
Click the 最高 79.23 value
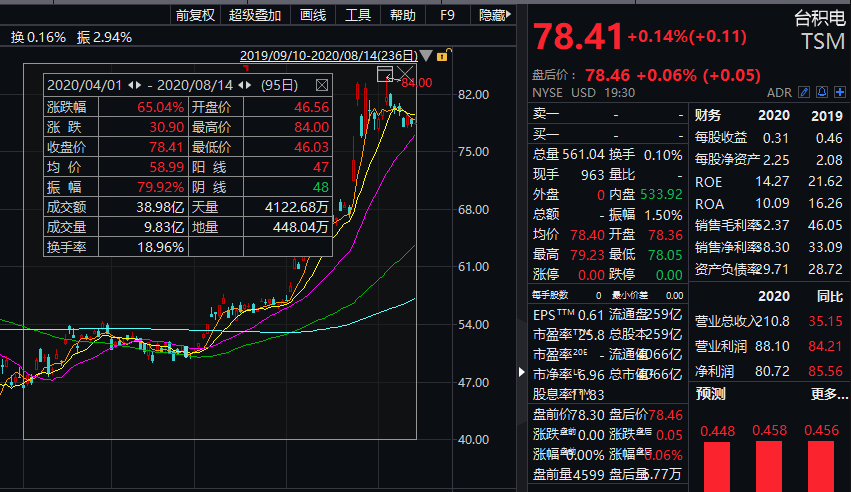(x=587, y=255)
